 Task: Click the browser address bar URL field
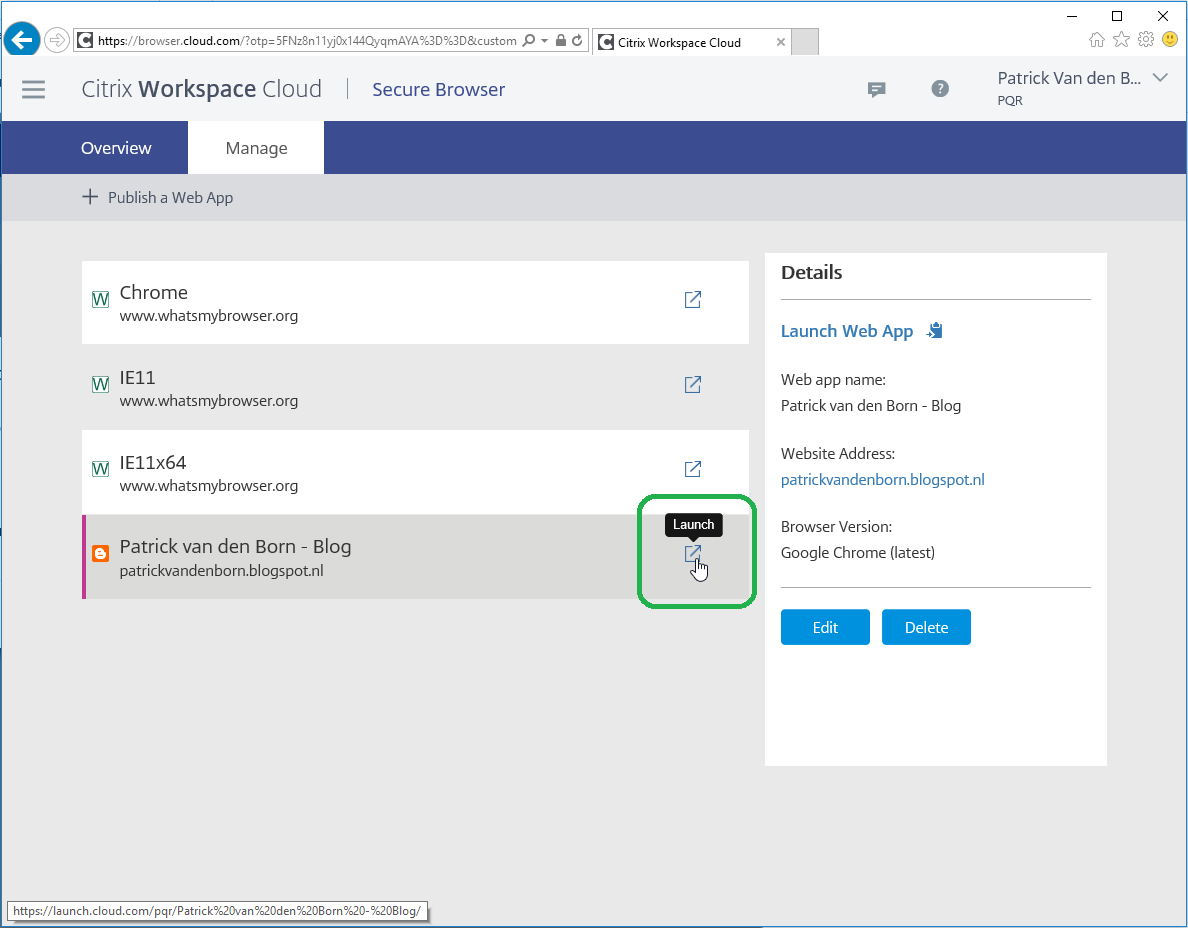click(x=308, y=41)
